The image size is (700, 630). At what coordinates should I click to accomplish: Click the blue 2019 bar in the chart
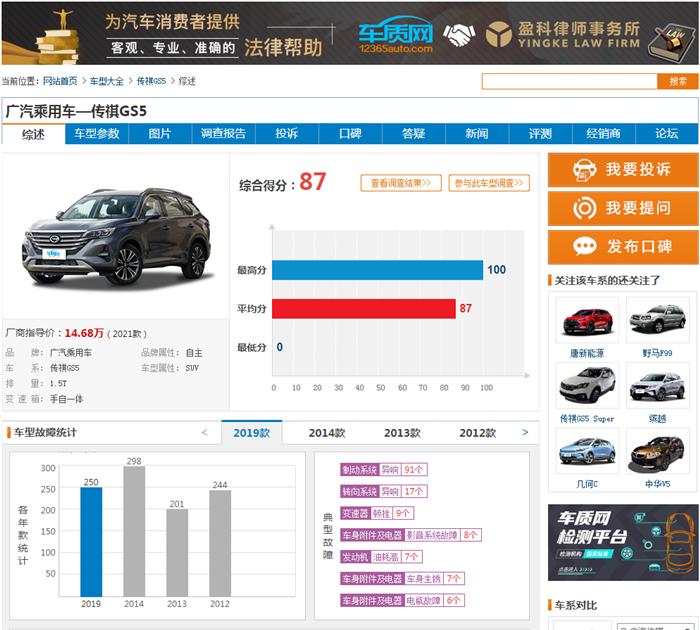tap(91, 542)
